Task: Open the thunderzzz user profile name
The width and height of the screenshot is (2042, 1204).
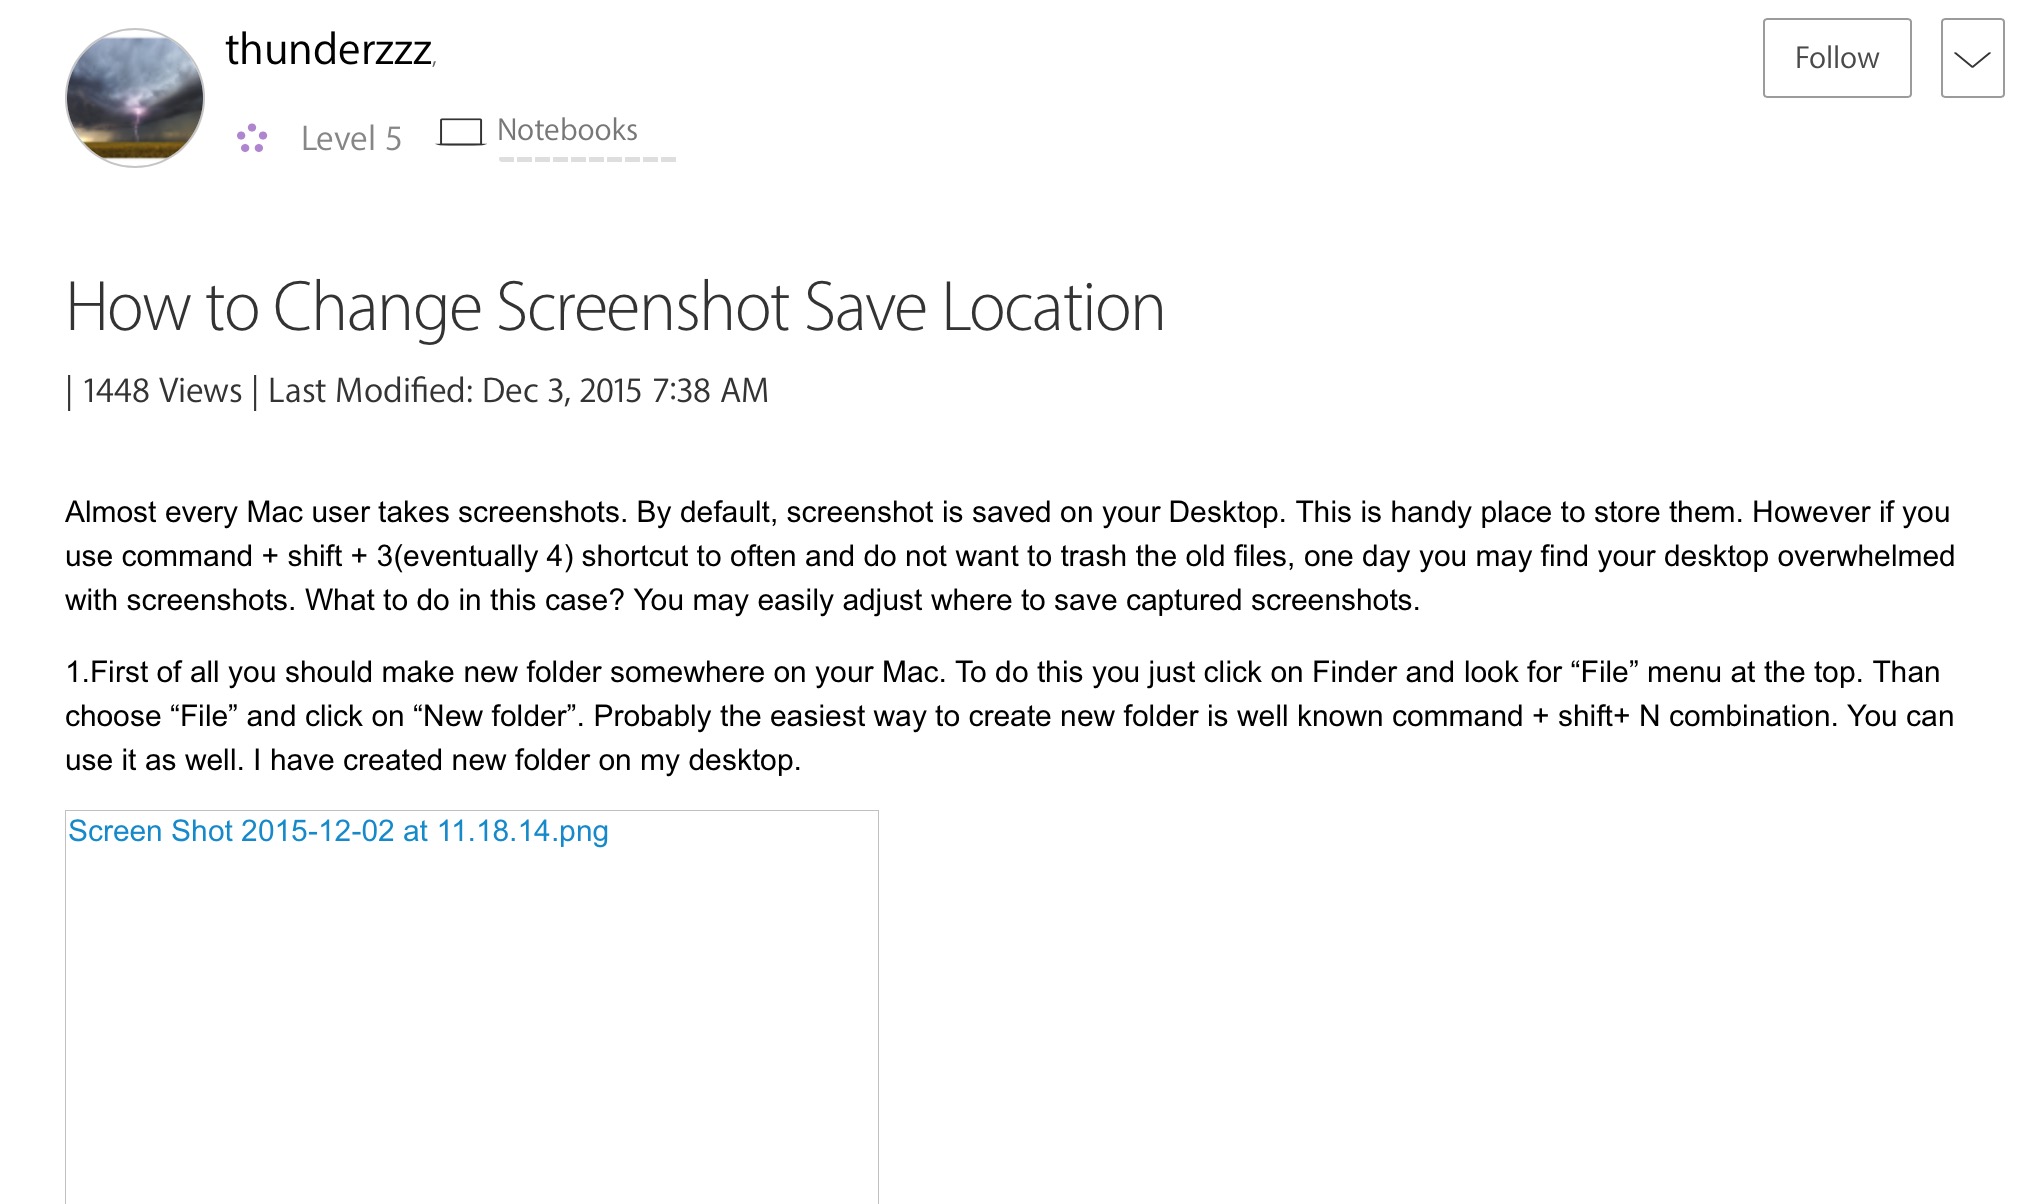Action: 328,50
